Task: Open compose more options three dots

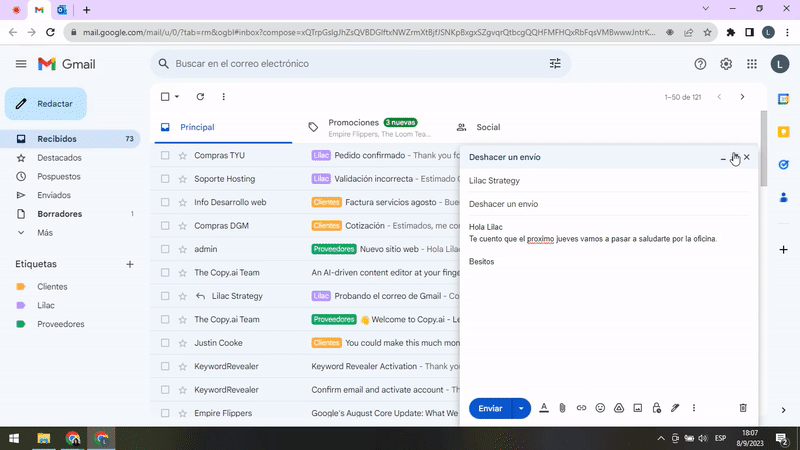Action: [x=694, y=408]
